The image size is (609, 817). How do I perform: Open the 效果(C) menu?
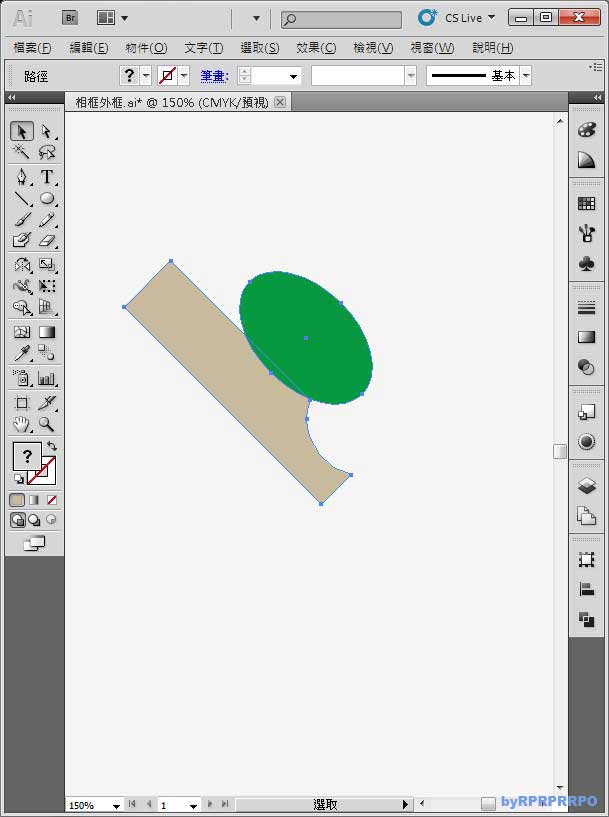(x=316, y=48)
